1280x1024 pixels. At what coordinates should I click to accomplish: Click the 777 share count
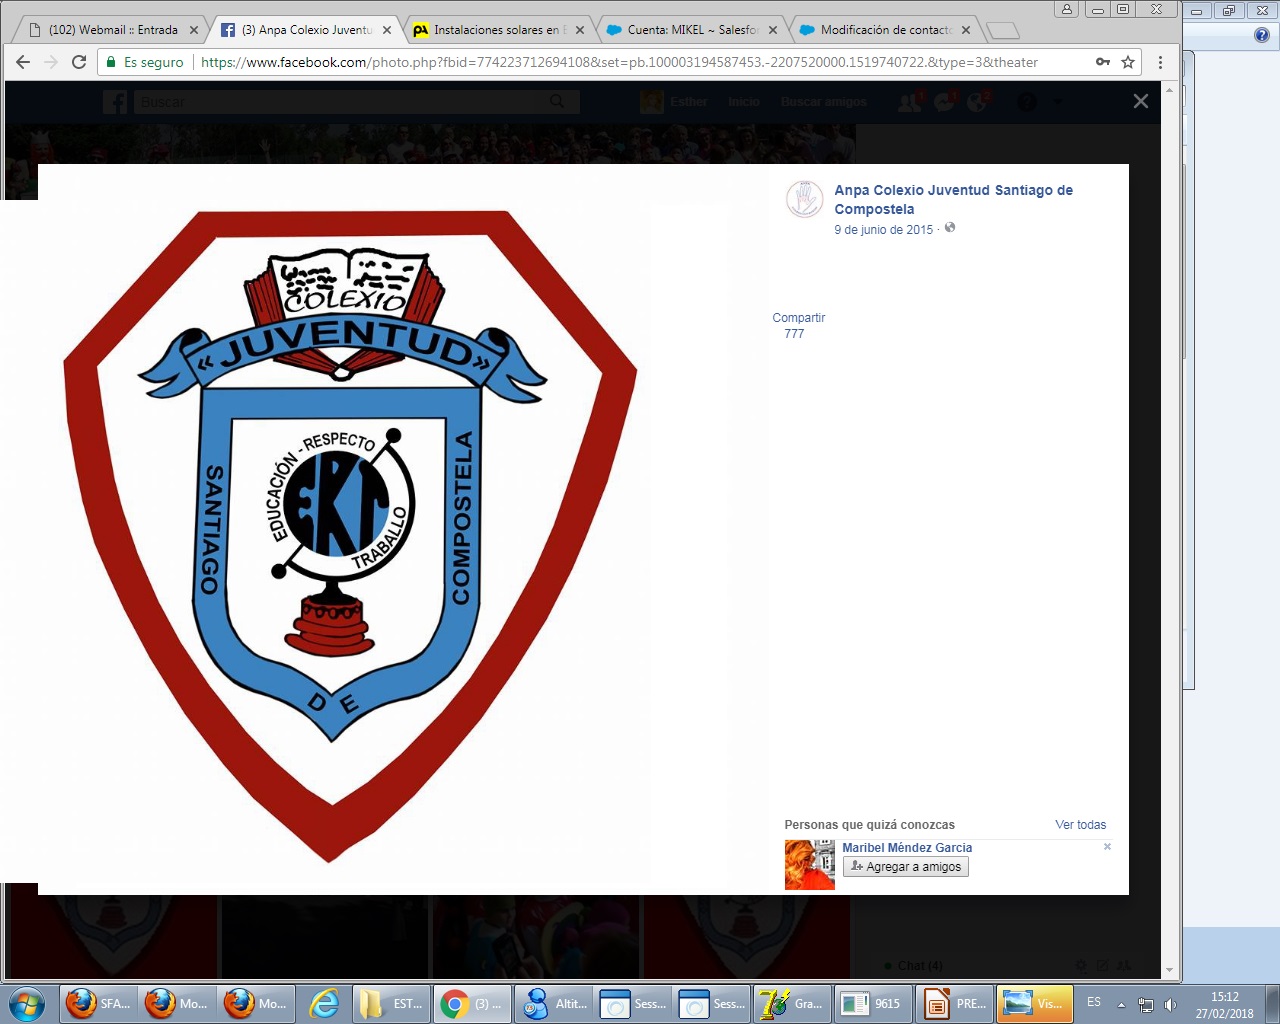point(794,334)
